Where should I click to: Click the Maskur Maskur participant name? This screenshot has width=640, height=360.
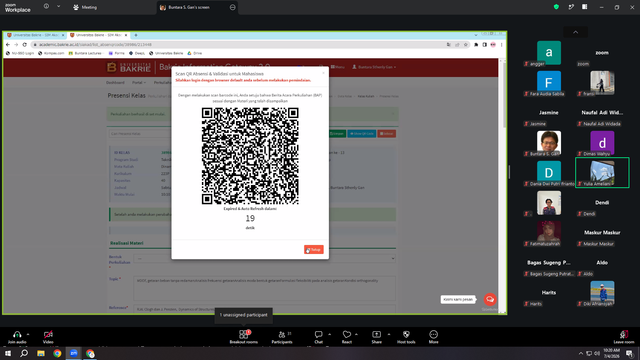click(x=602, y=233)
